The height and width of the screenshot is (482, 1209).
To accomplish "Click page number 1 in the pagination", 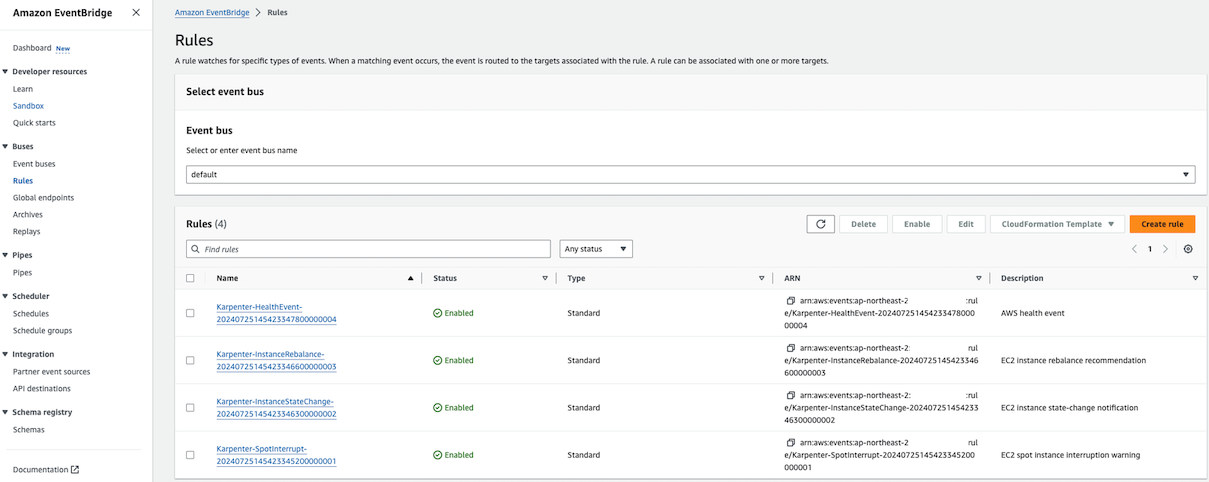I will click(1150, 249).
